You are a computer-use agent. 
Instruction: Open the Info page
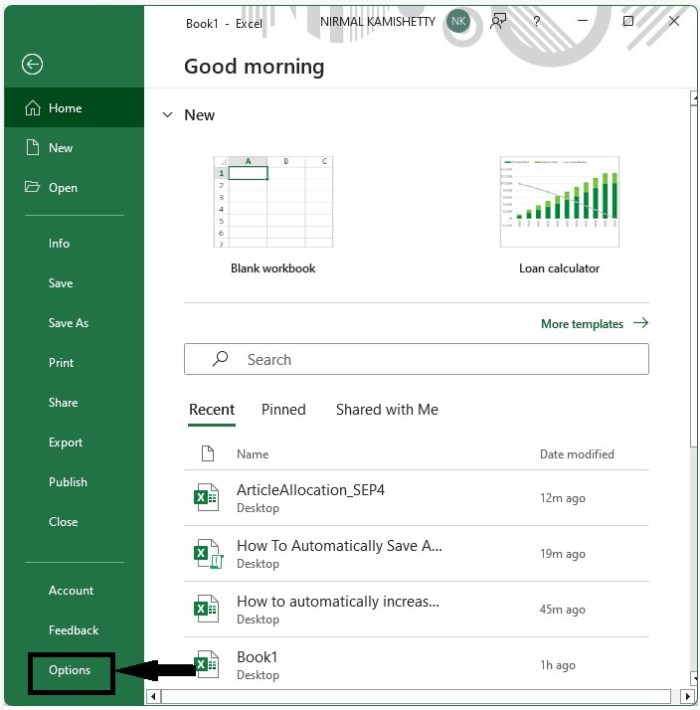tap(59, 244)
